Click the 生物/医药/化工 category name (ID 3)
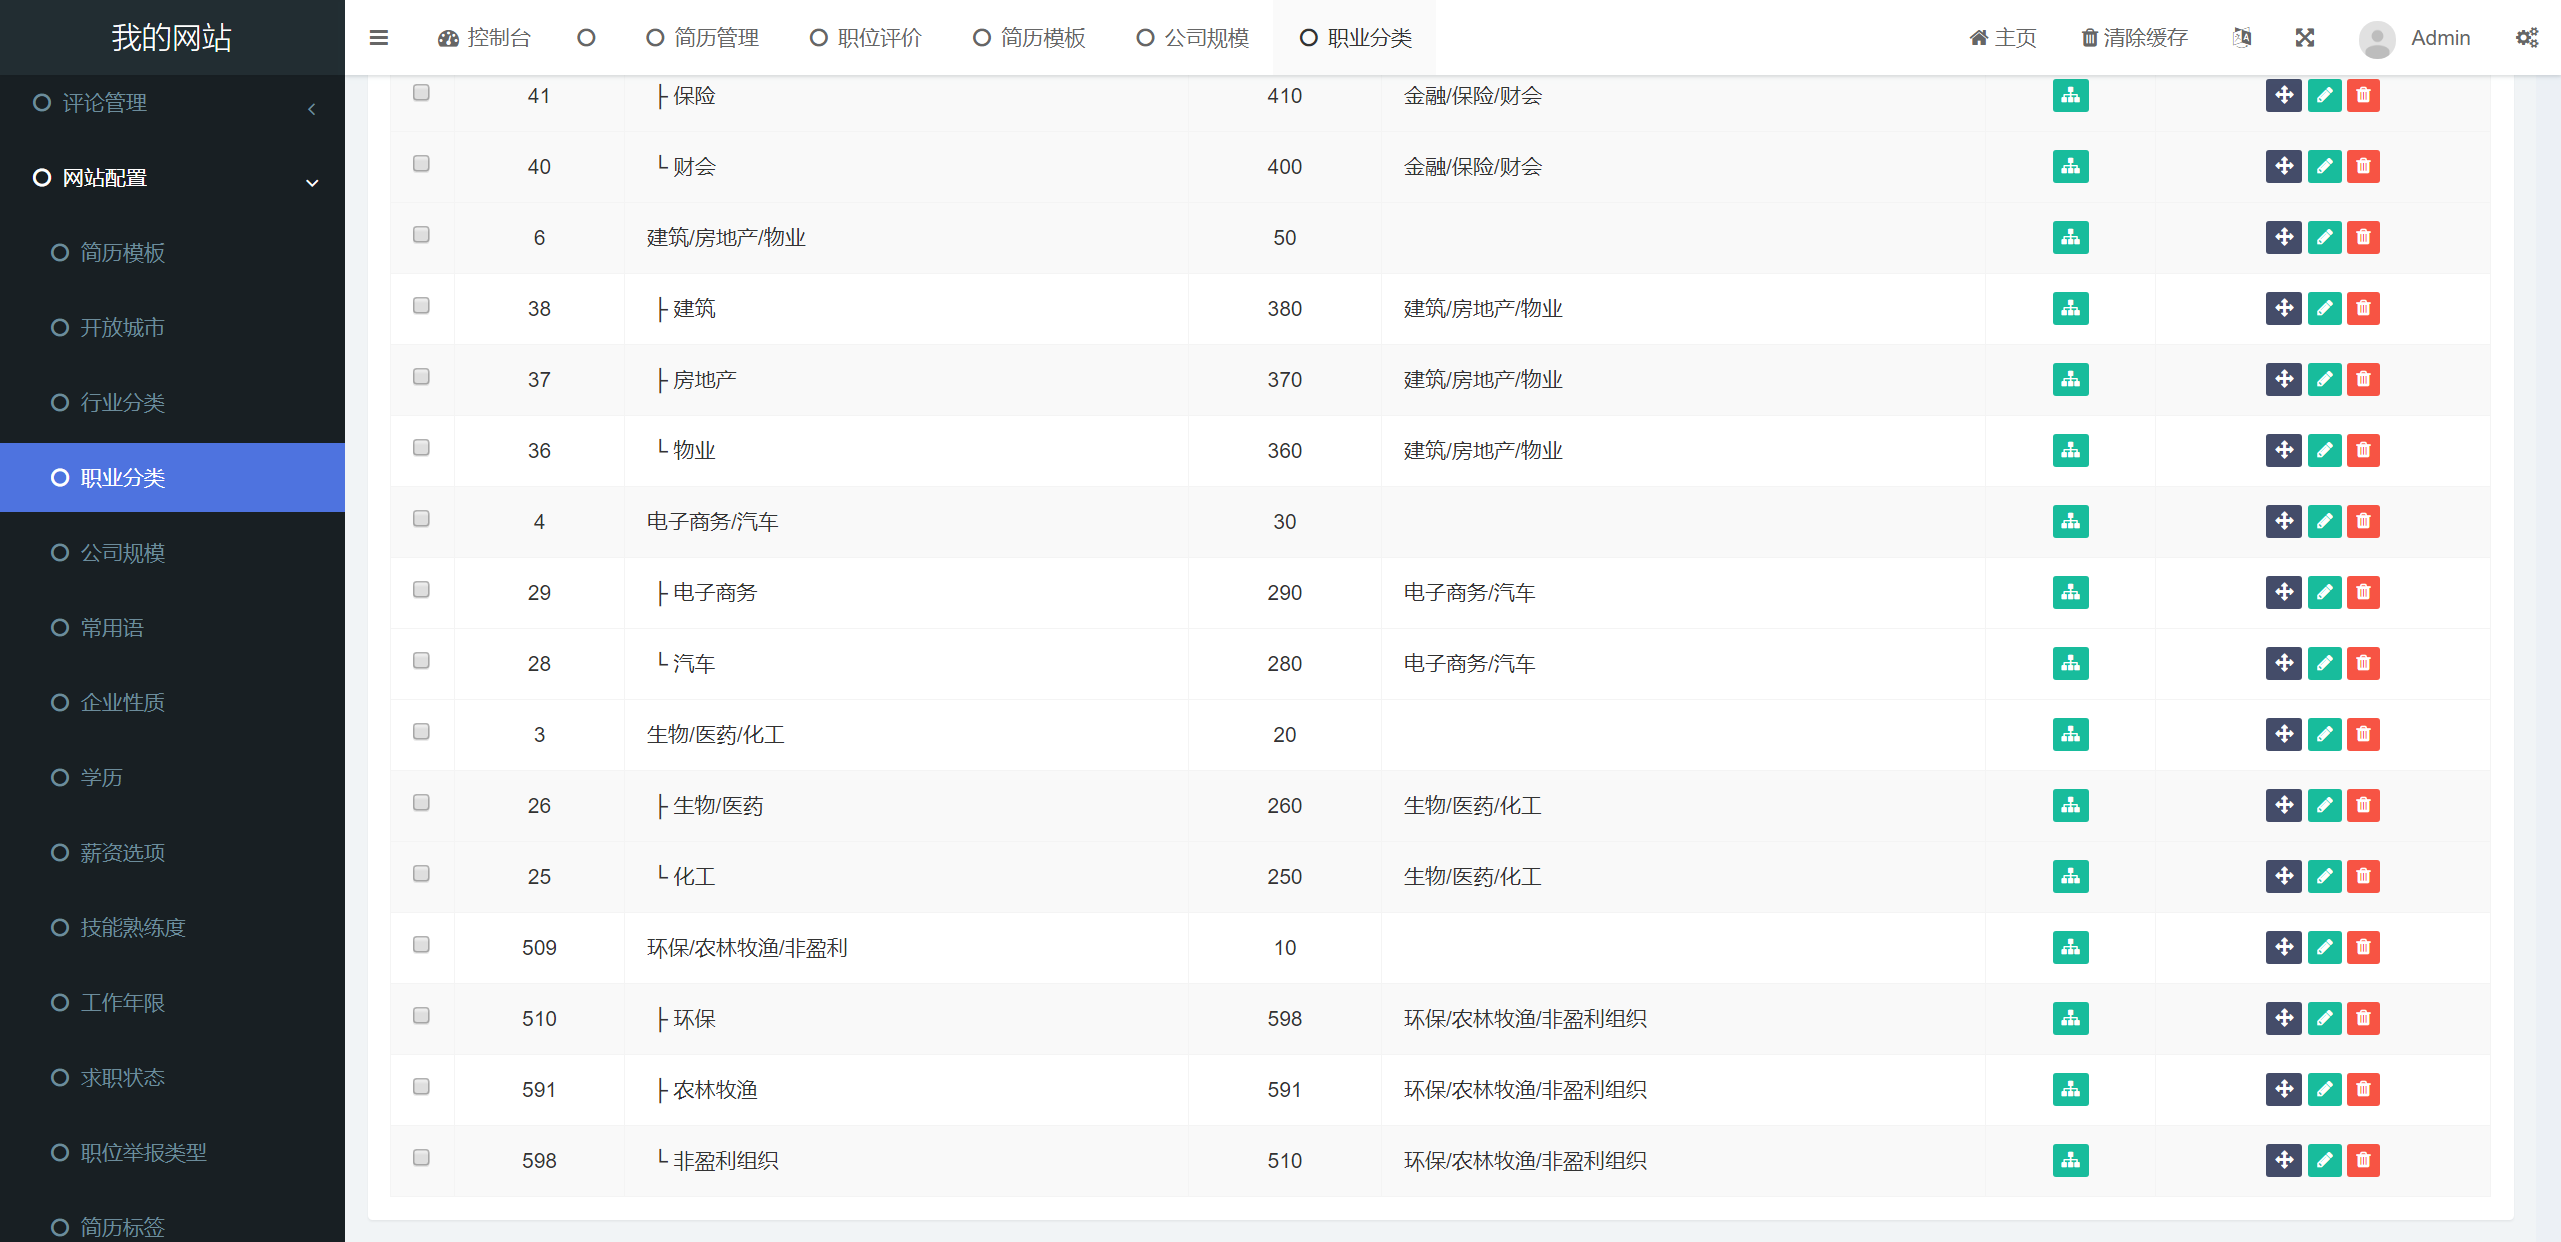 click(715, 735)
